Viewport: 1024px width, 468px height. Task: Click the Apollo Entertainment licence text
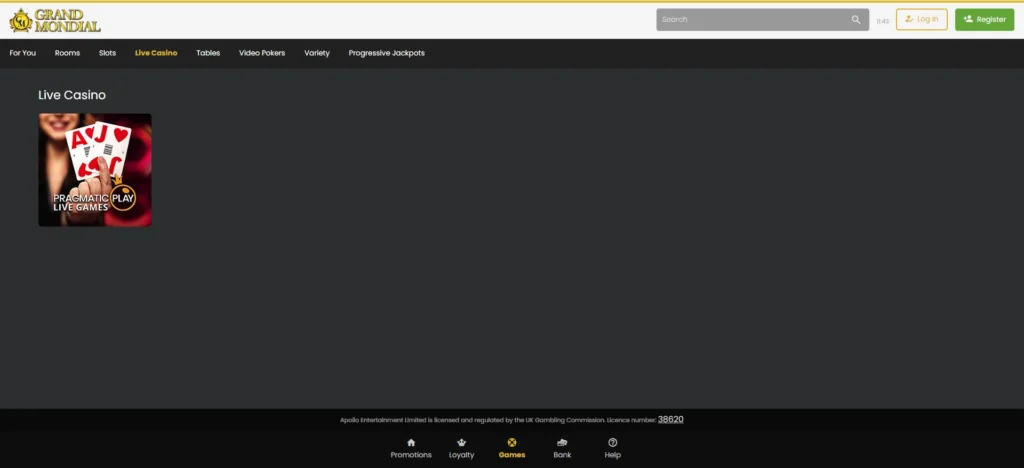coord(498,420)
